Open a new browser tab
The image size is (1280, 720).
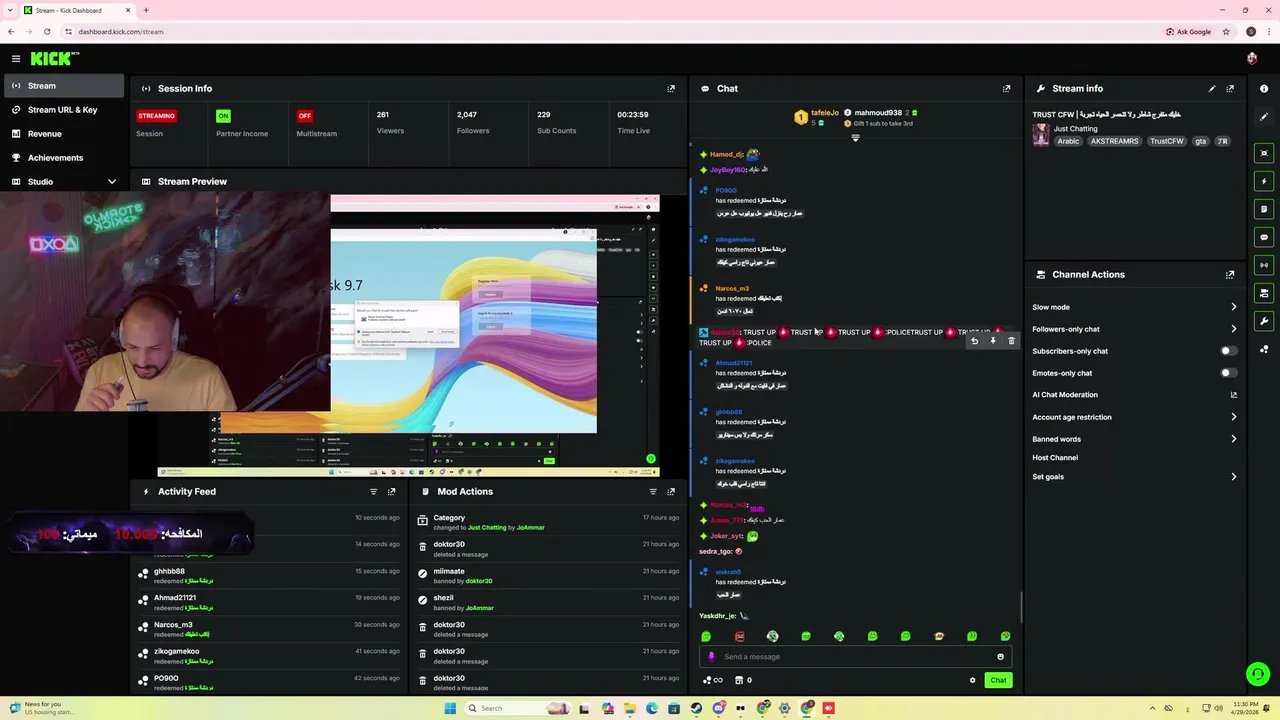[x=146, y=10]
